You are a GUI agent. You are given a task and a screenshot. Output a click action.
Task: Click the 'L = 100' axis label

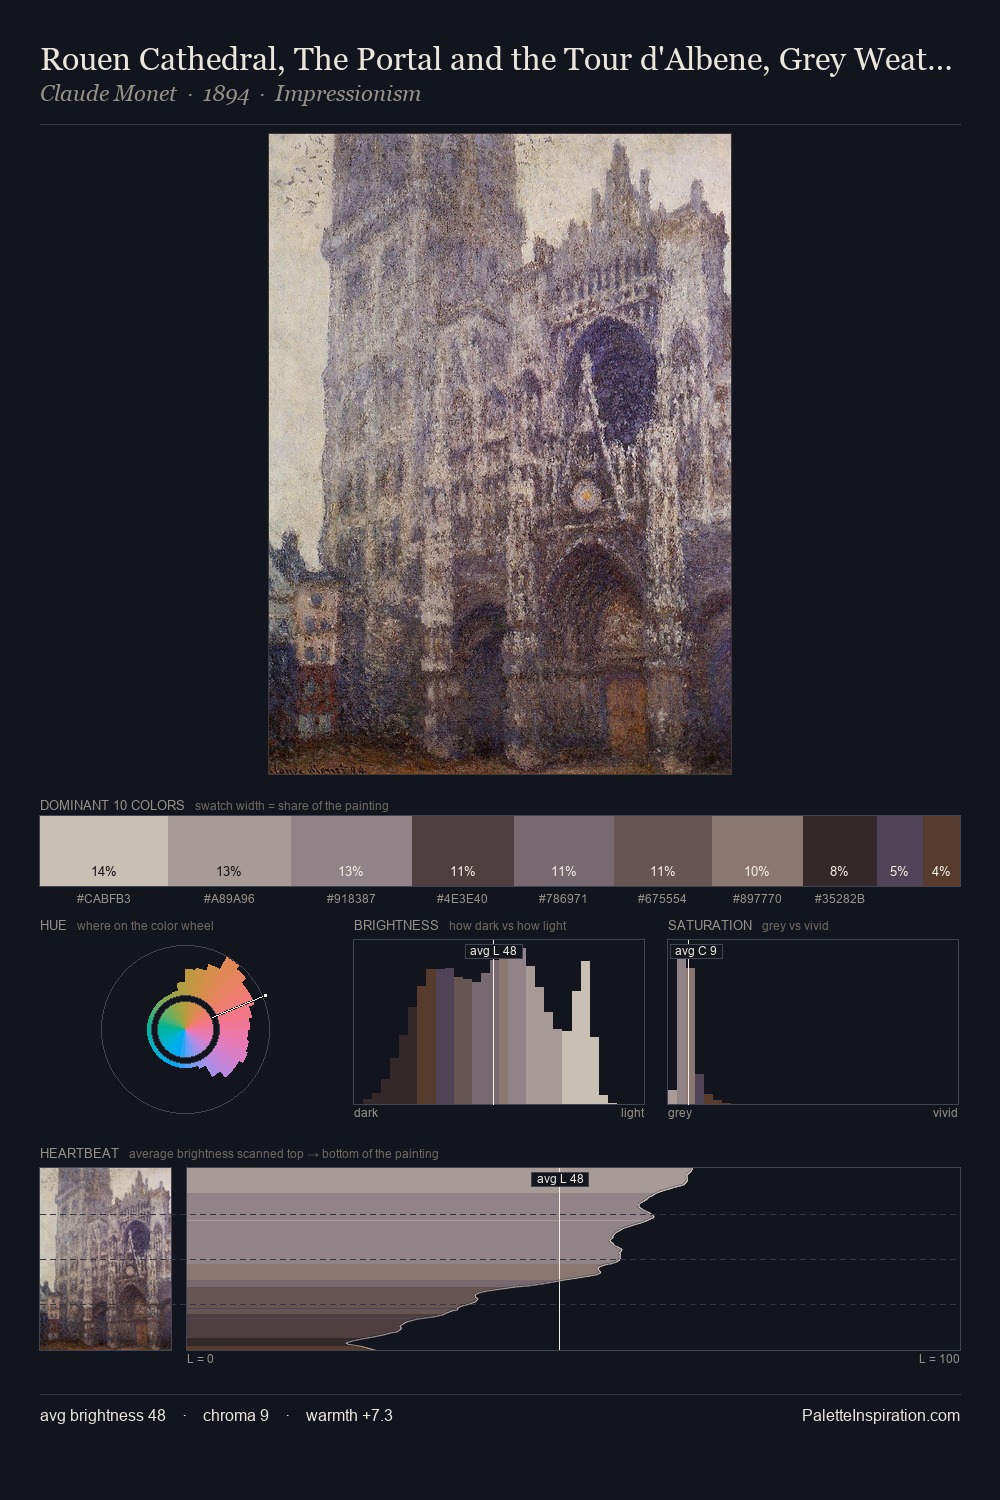coord(939,1359)
